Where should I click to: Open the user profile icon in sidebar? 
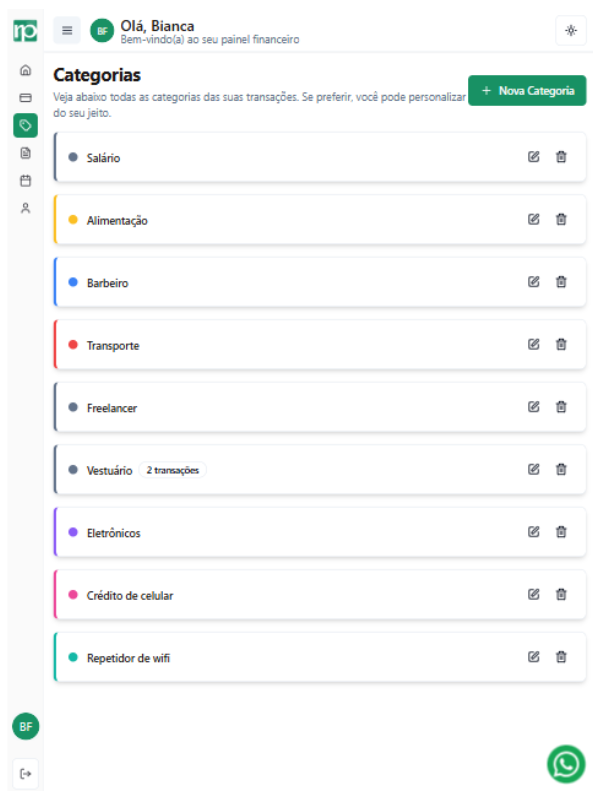[x=25, y=208]
